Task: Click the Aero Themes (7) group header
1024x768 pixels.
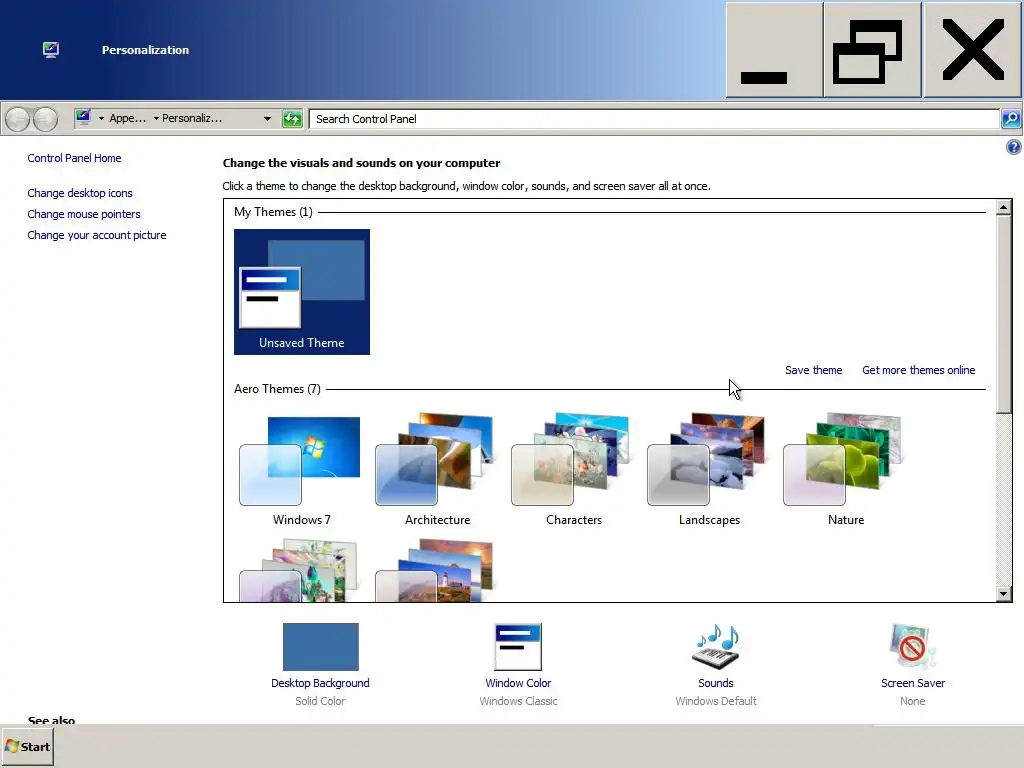Action: pyautogui.click(x=277, y=389)
